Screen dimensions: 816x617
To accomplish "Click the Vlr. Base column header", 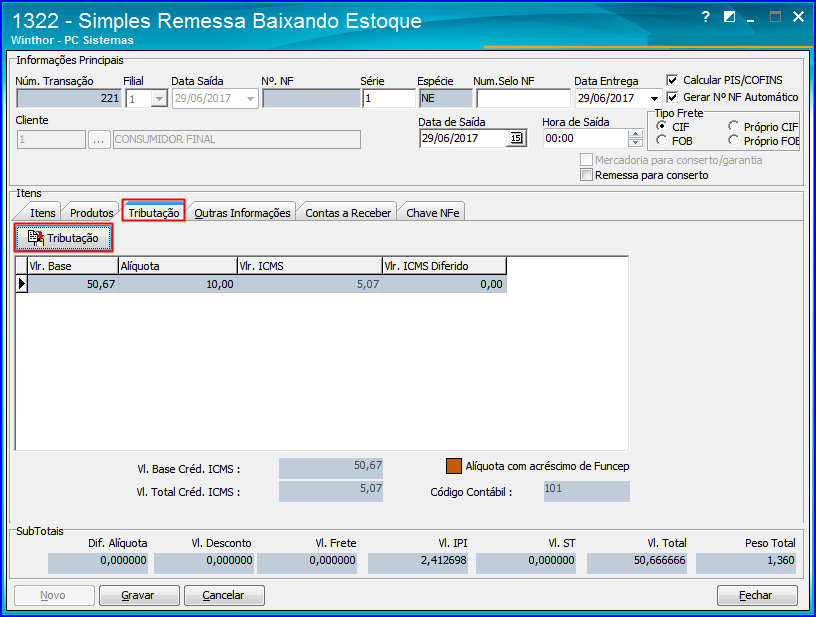I will (x=73, y=266).
